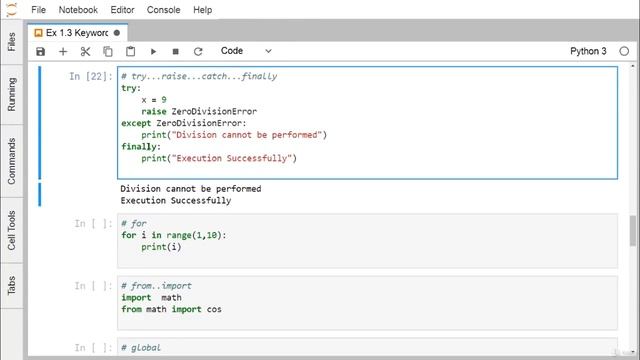Click the unsaved dot on the notebook tab
The width and height of the screenshot is (640, 360).
(117, 33)
